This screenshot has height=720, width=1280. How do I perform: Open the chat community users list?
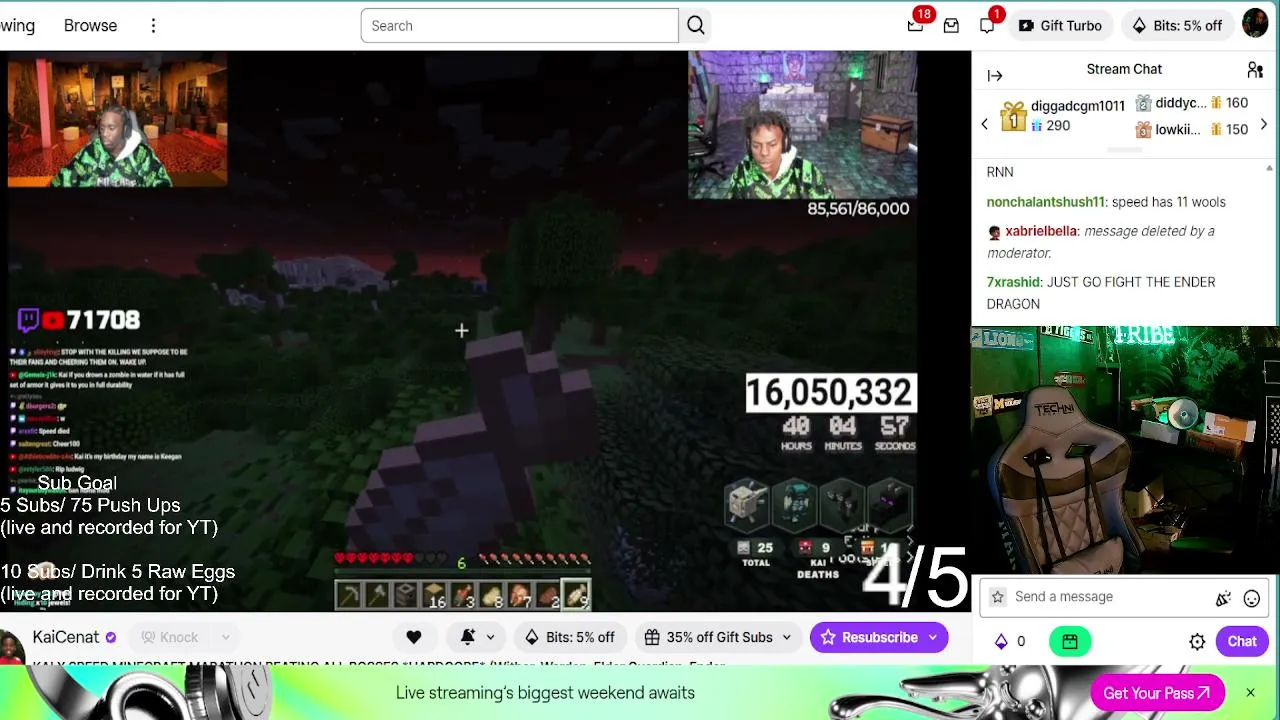coord(1255,70)
